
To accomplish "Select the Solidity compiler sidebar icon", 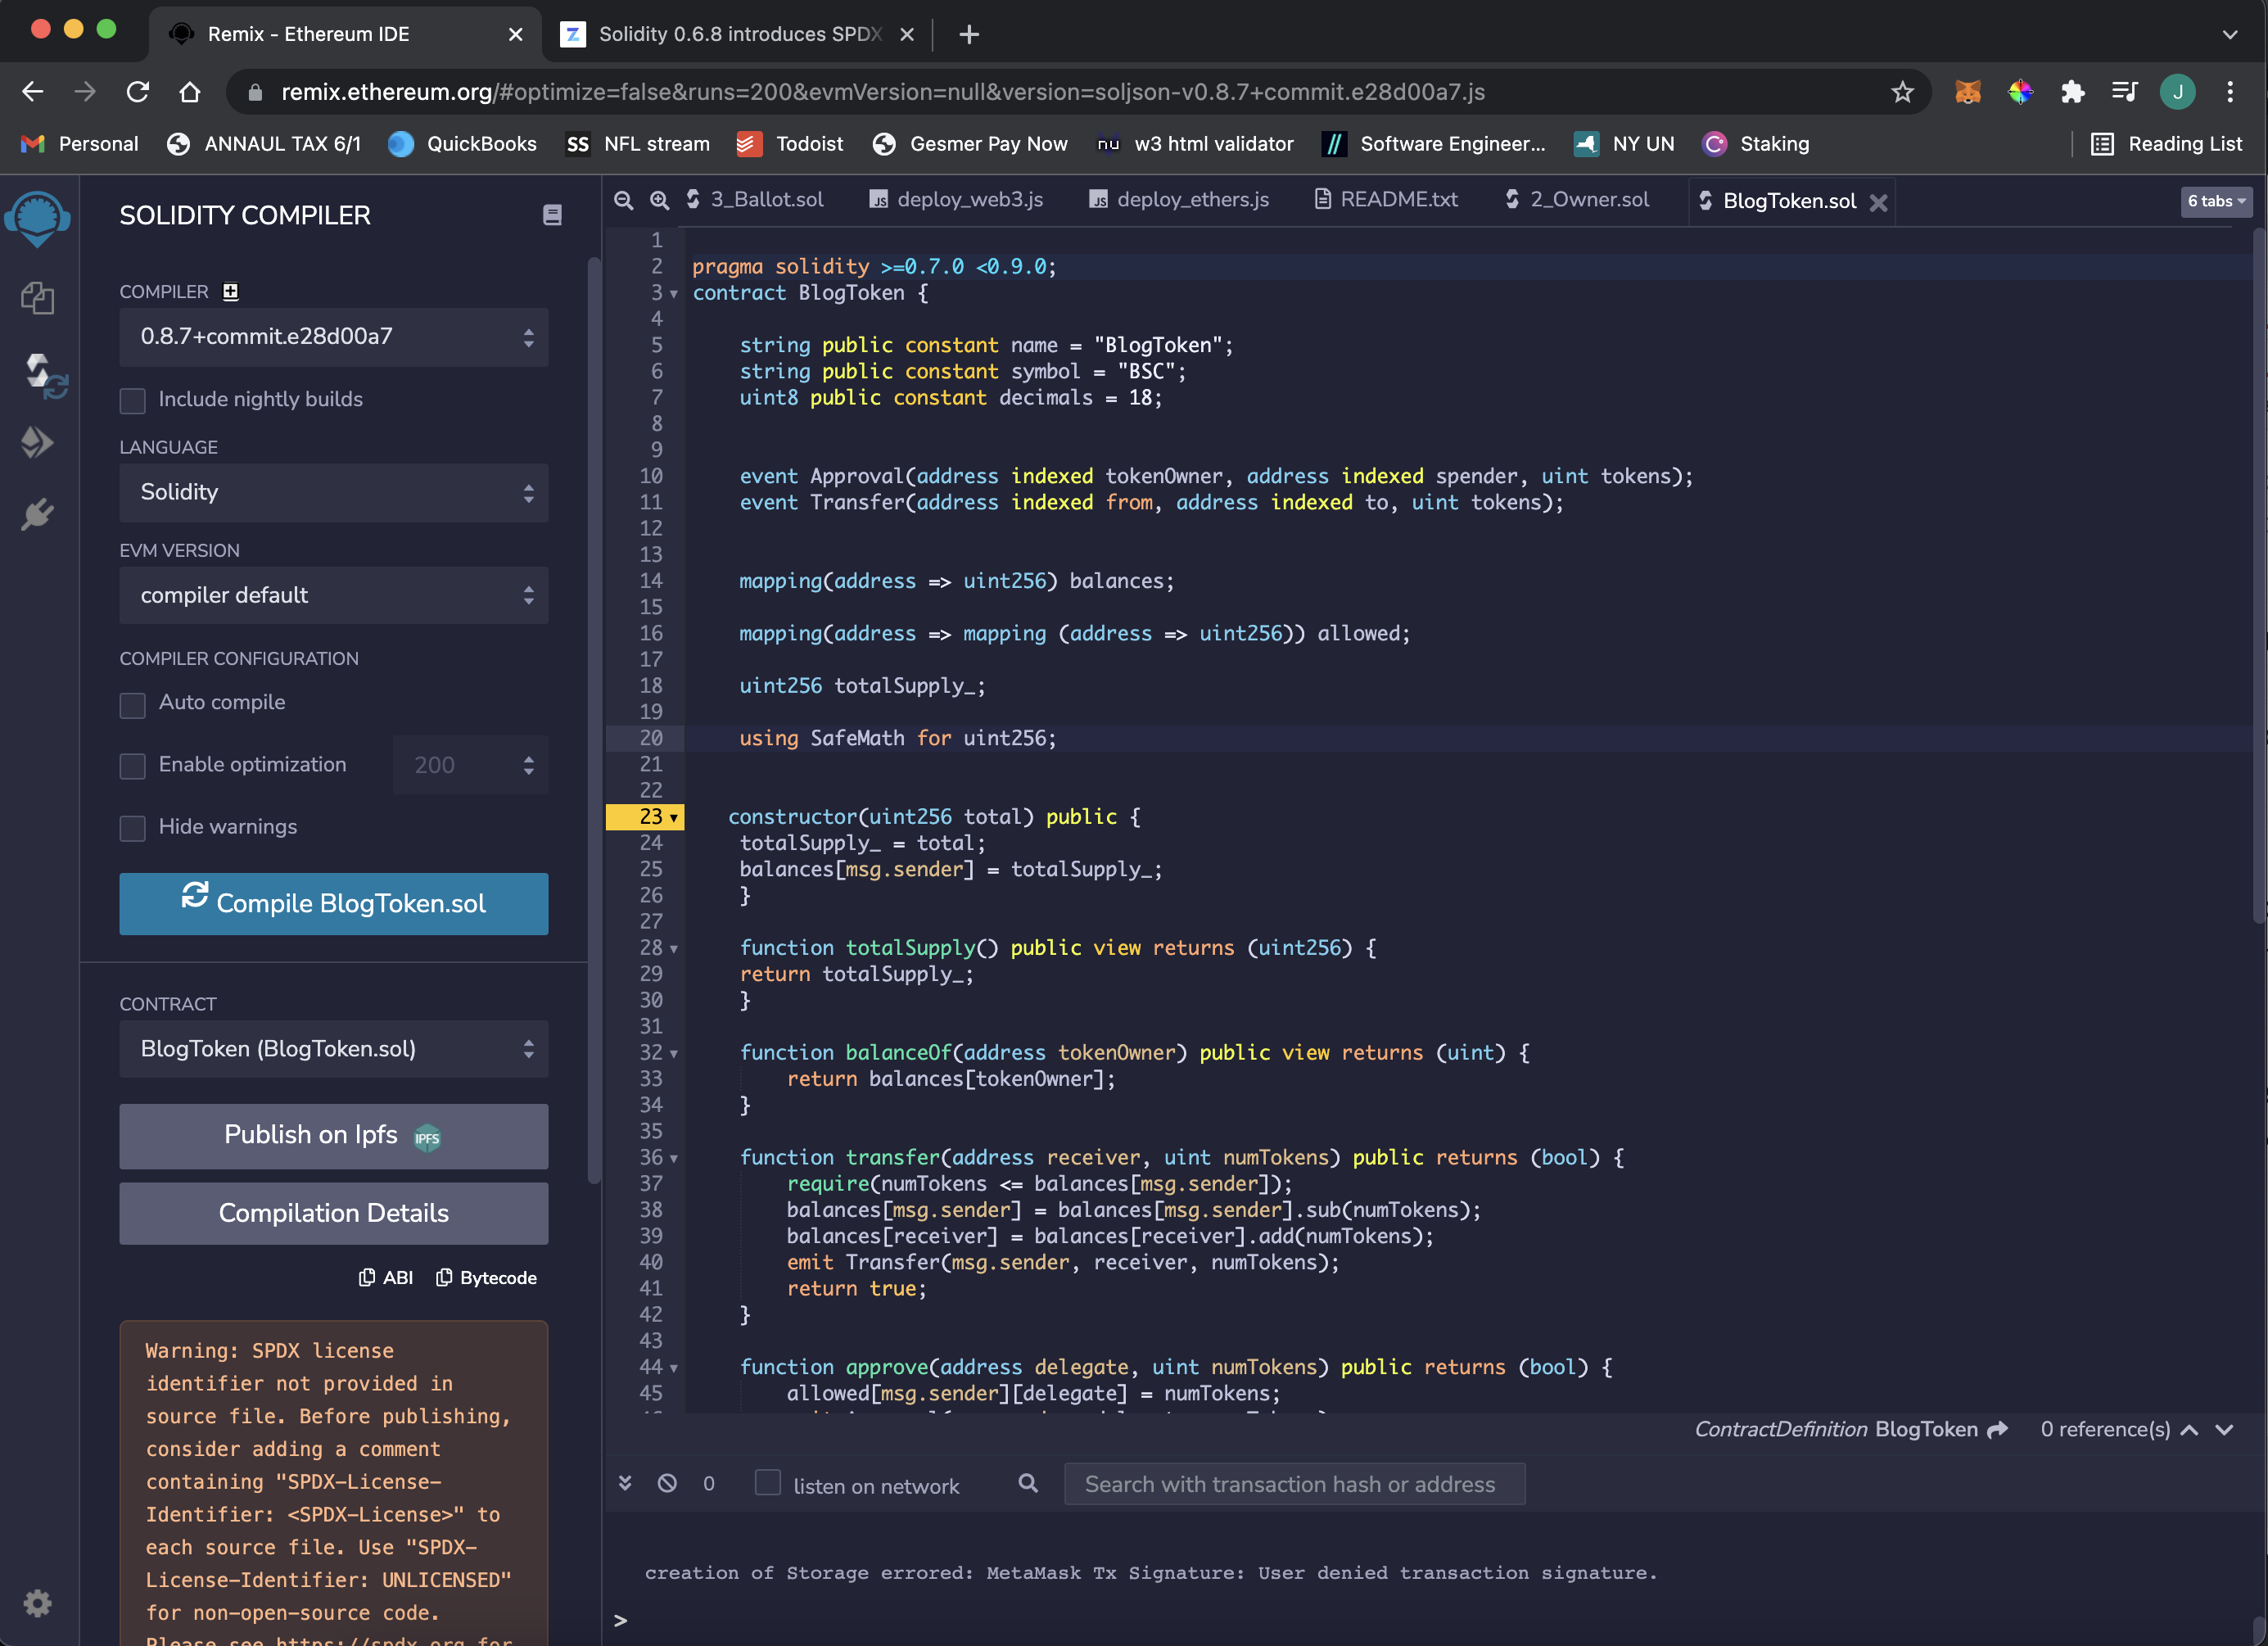I will (44, 375).
